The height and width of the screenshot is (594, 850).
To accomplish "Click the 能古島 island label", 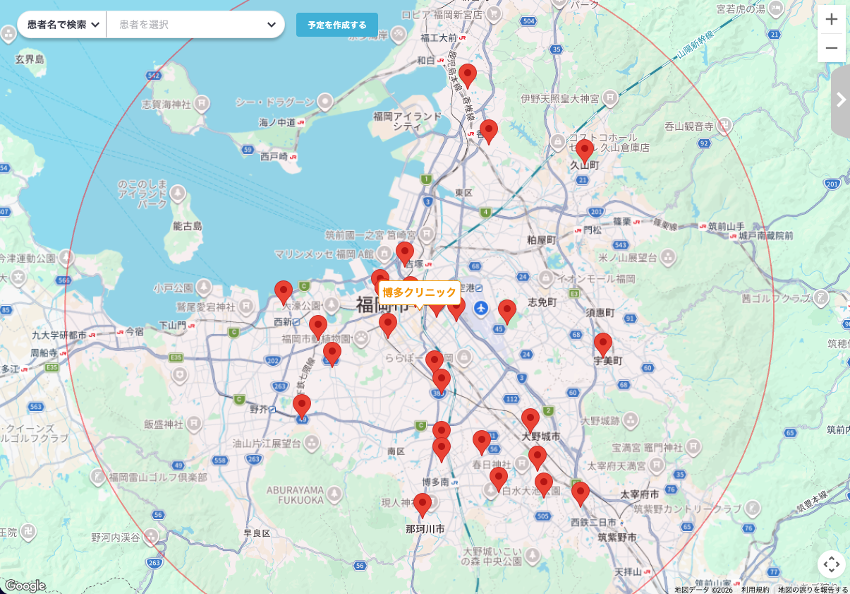I will tap(188, 225).
